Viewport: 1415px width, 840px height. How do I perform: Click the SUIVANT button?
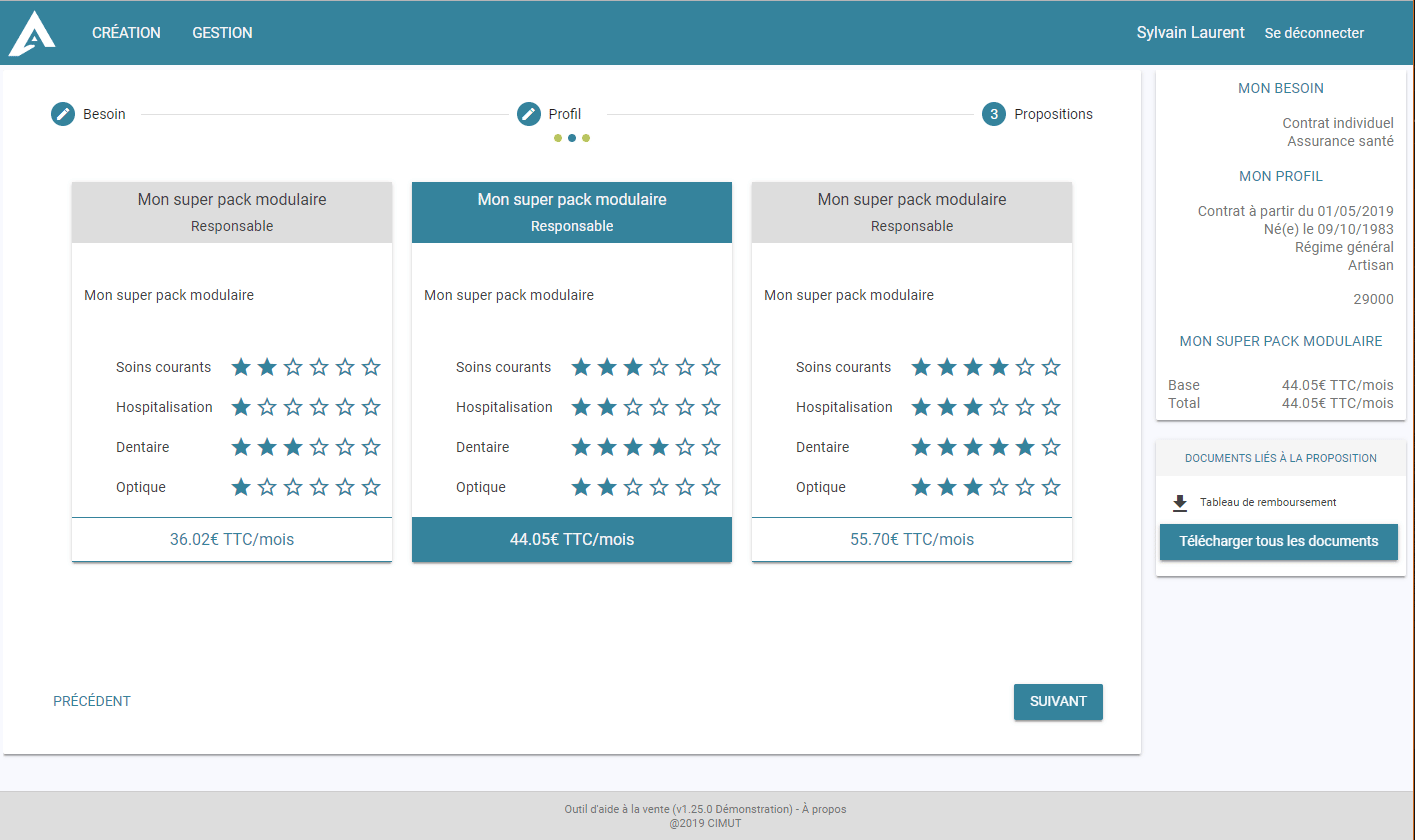1058,701
